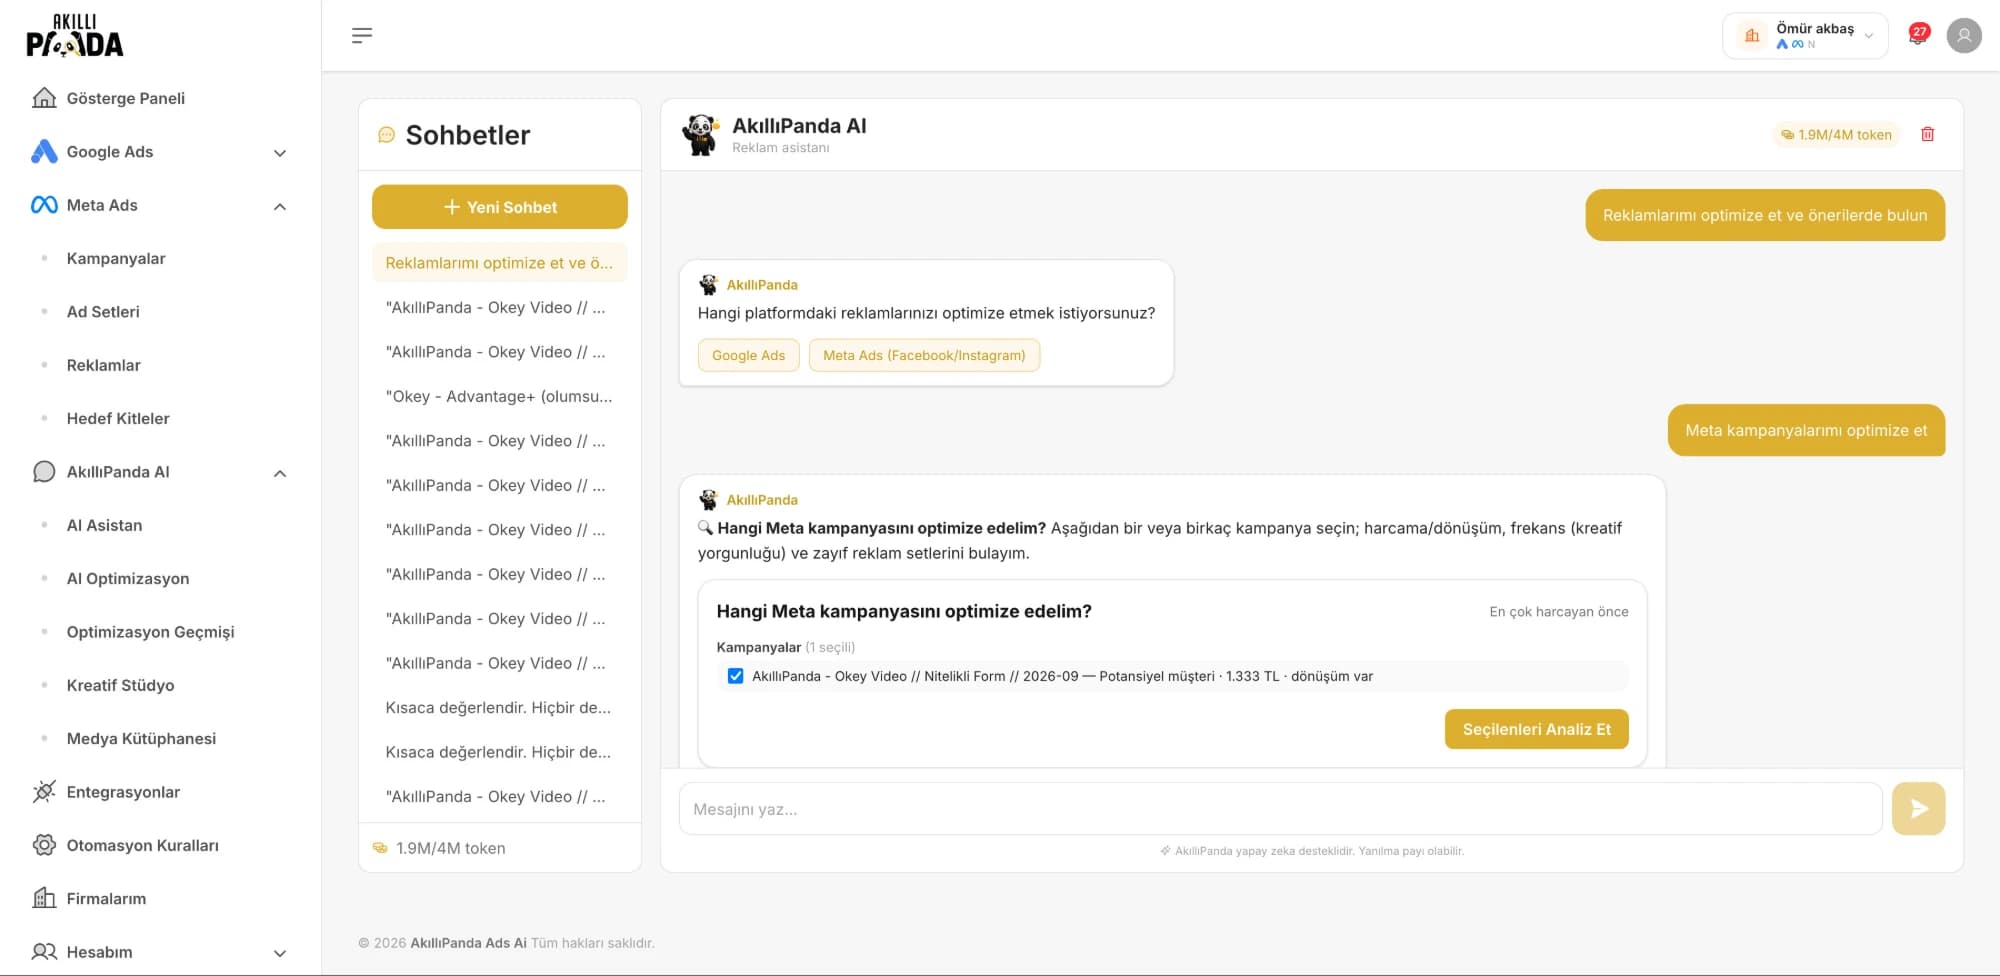Image resolution: width=2000 pixels, height=976 pixels.
Task: Toggle the hamburger menu icon
Action: click(x=362, y=35)
